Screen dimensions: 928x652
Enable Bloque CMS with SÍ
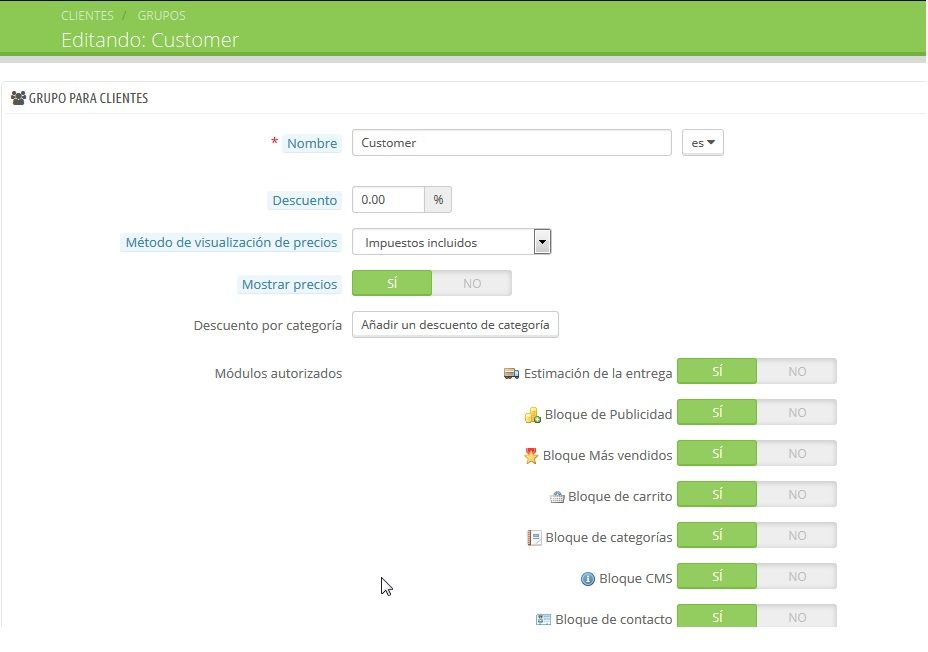(717, 576)
